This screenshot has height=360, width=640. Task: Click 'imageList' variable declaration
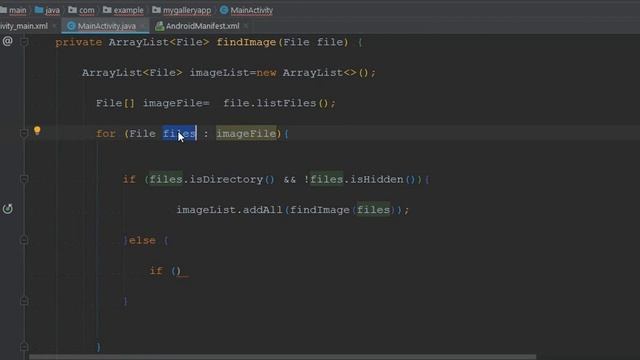(x=220, y=73)
